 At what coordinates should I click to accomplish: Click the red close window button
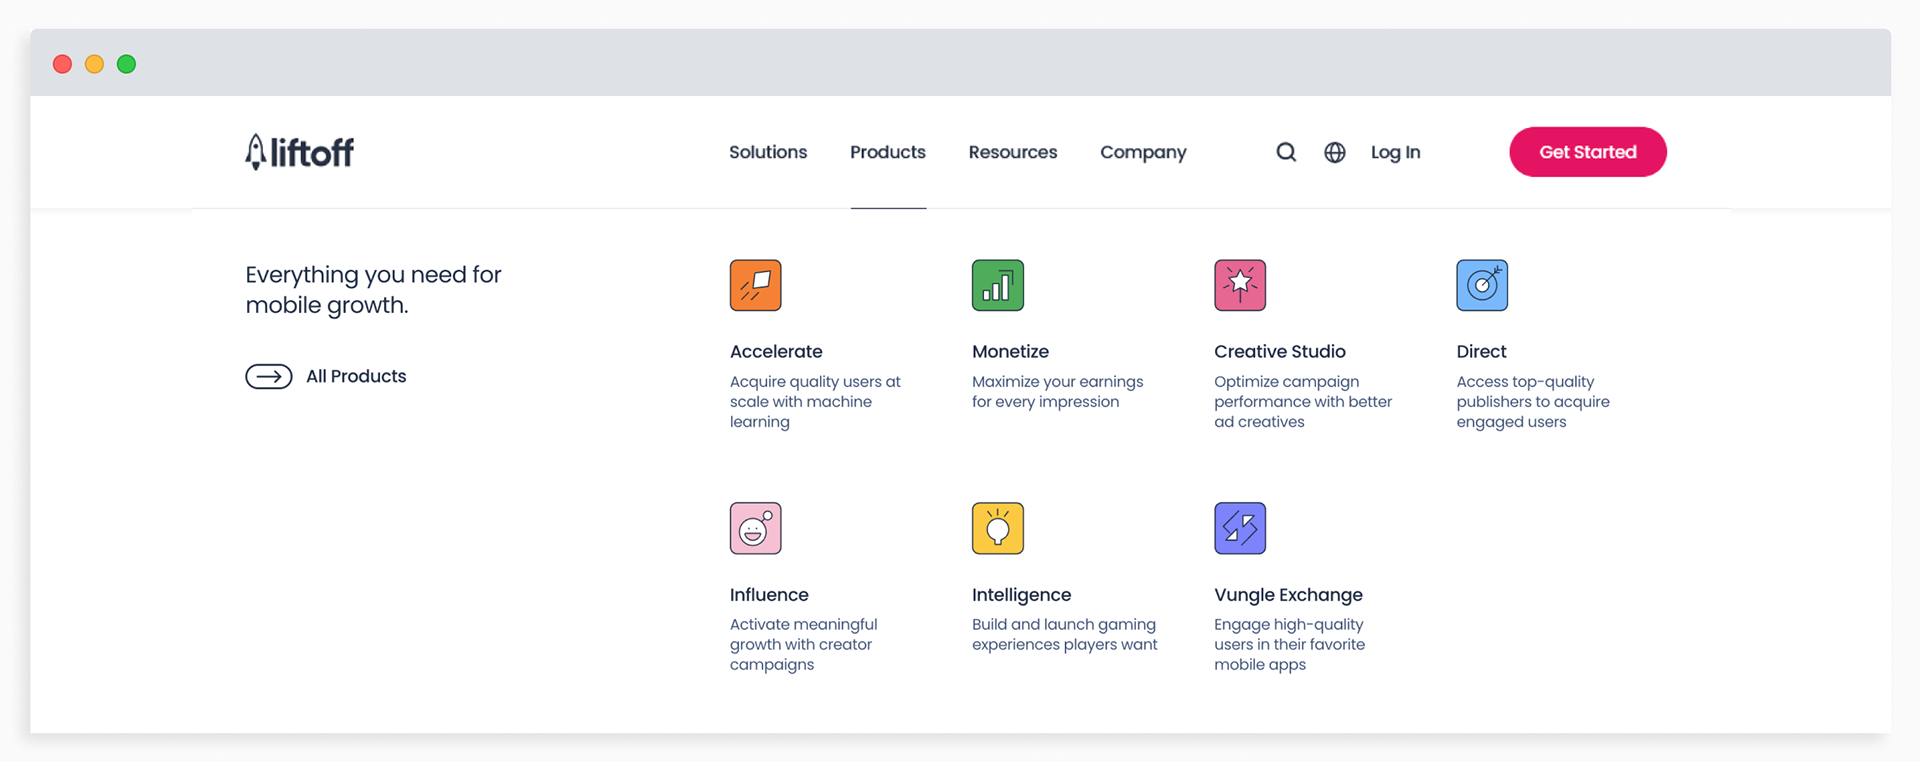[62, 64]
